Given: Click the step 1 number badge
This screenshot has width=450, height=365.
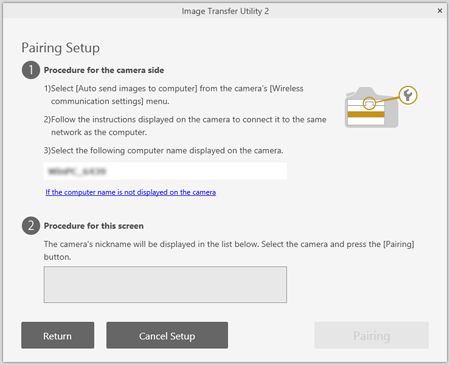Looking at the screenshot, I should (31, 70).
